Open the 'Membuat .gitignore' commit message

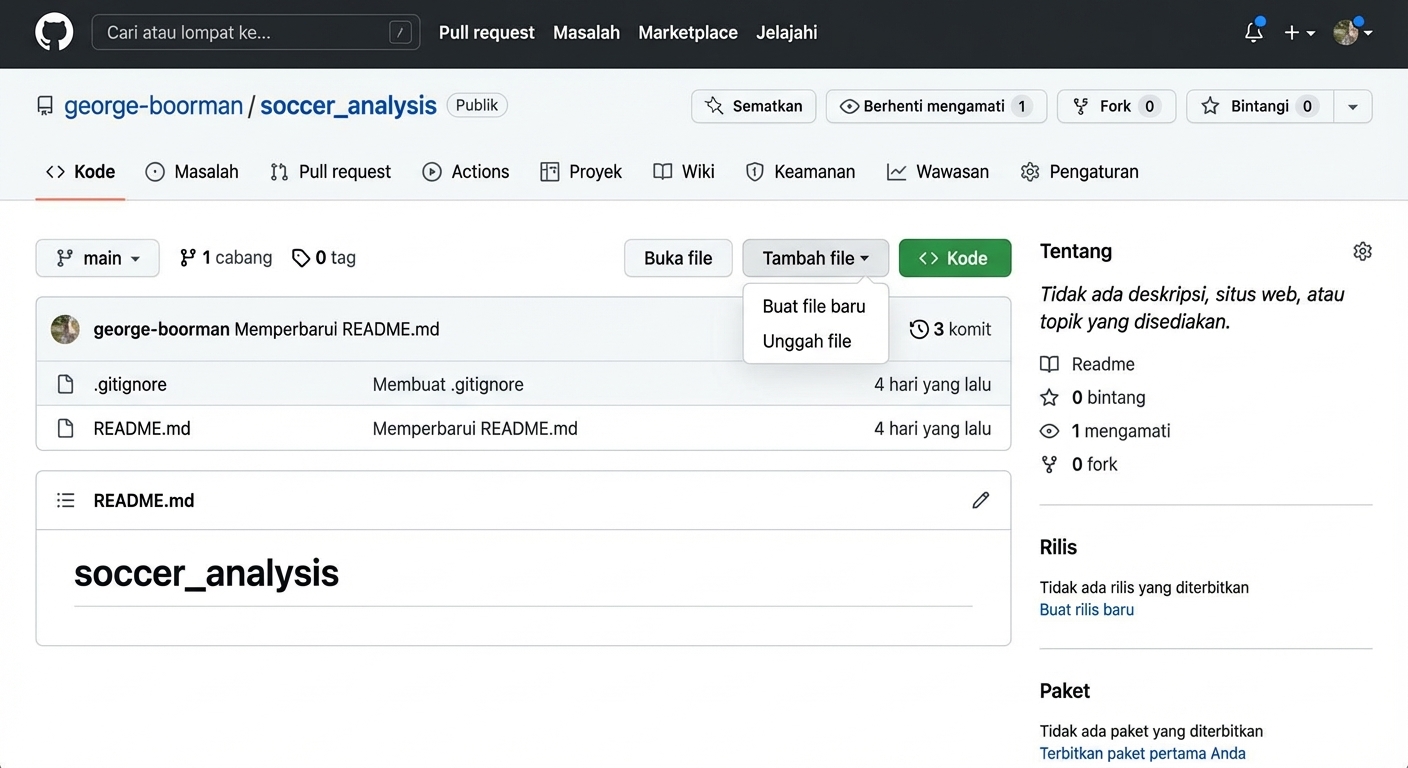[448, 384]
